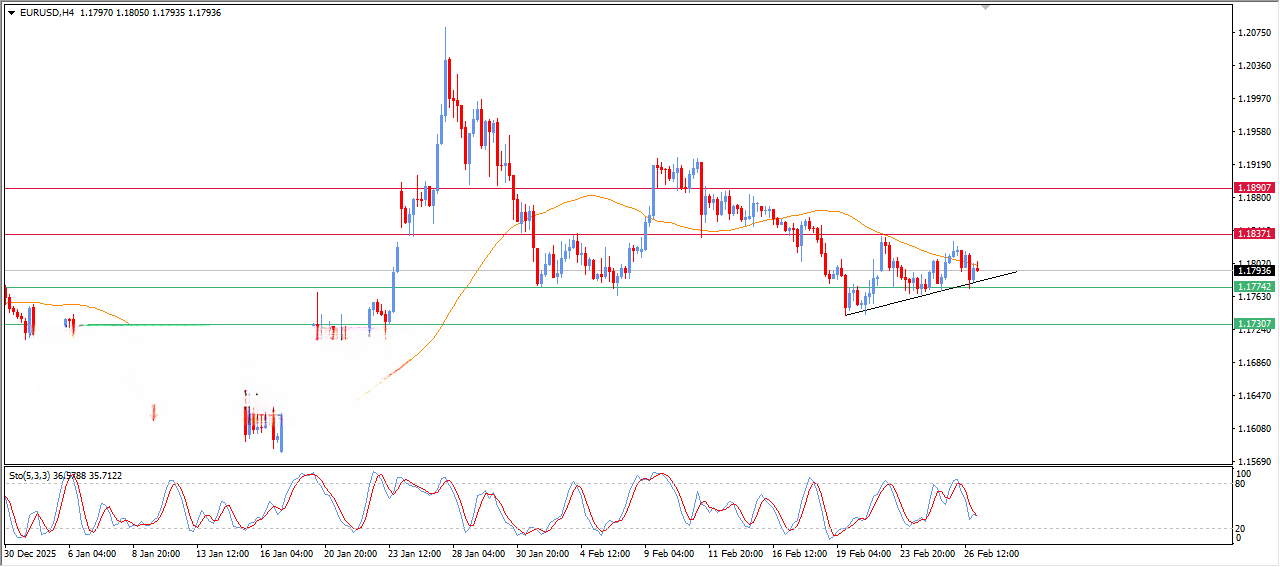Select the green 1.17742 price level tag
Viewport: 1280px width, 567px height.
pos(1253,287)
